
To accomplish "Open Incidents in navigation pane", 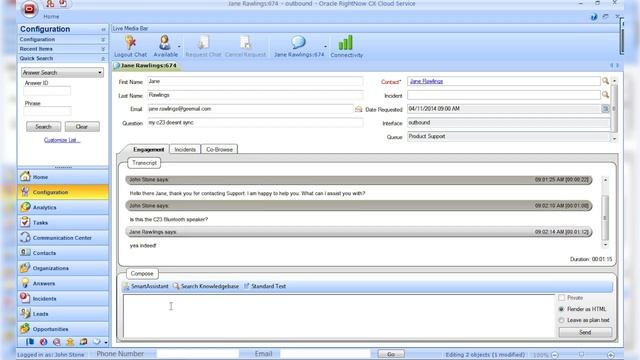I will click(63, 298).
